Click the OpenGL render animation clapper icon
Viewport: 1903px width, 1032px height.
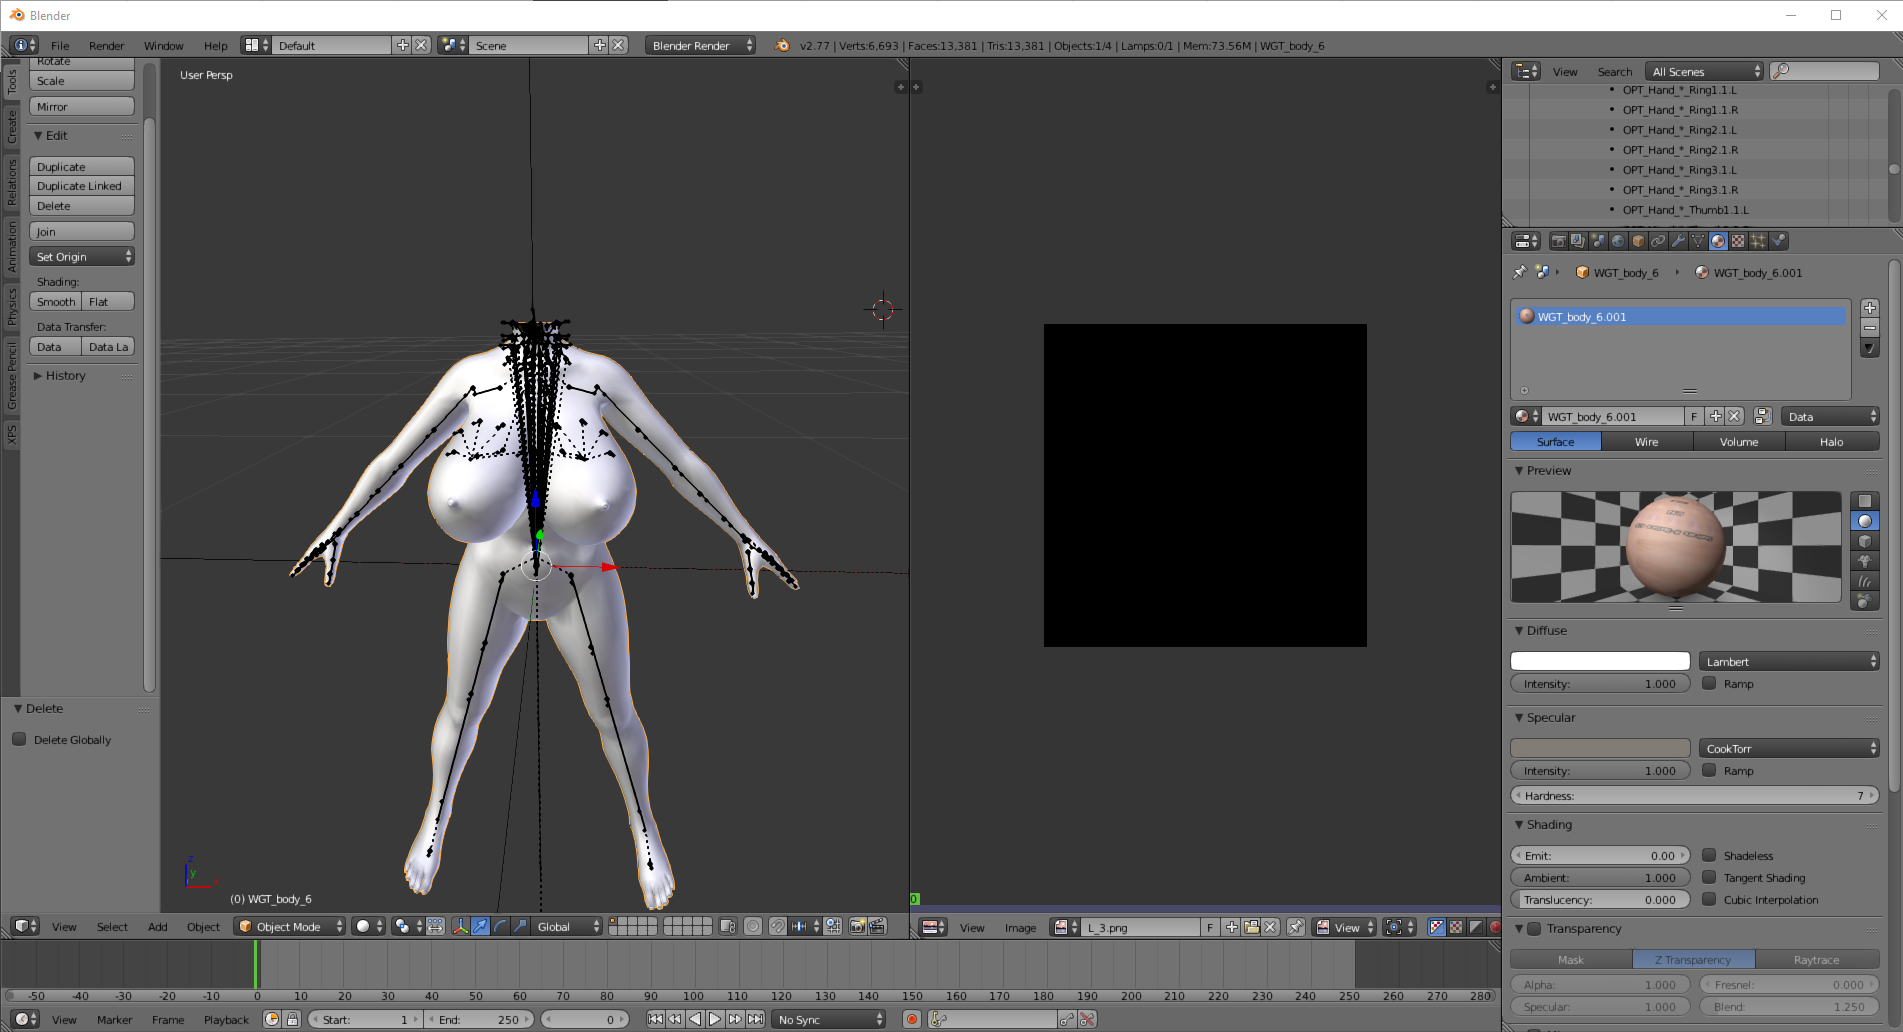click(x=877, y=927)
